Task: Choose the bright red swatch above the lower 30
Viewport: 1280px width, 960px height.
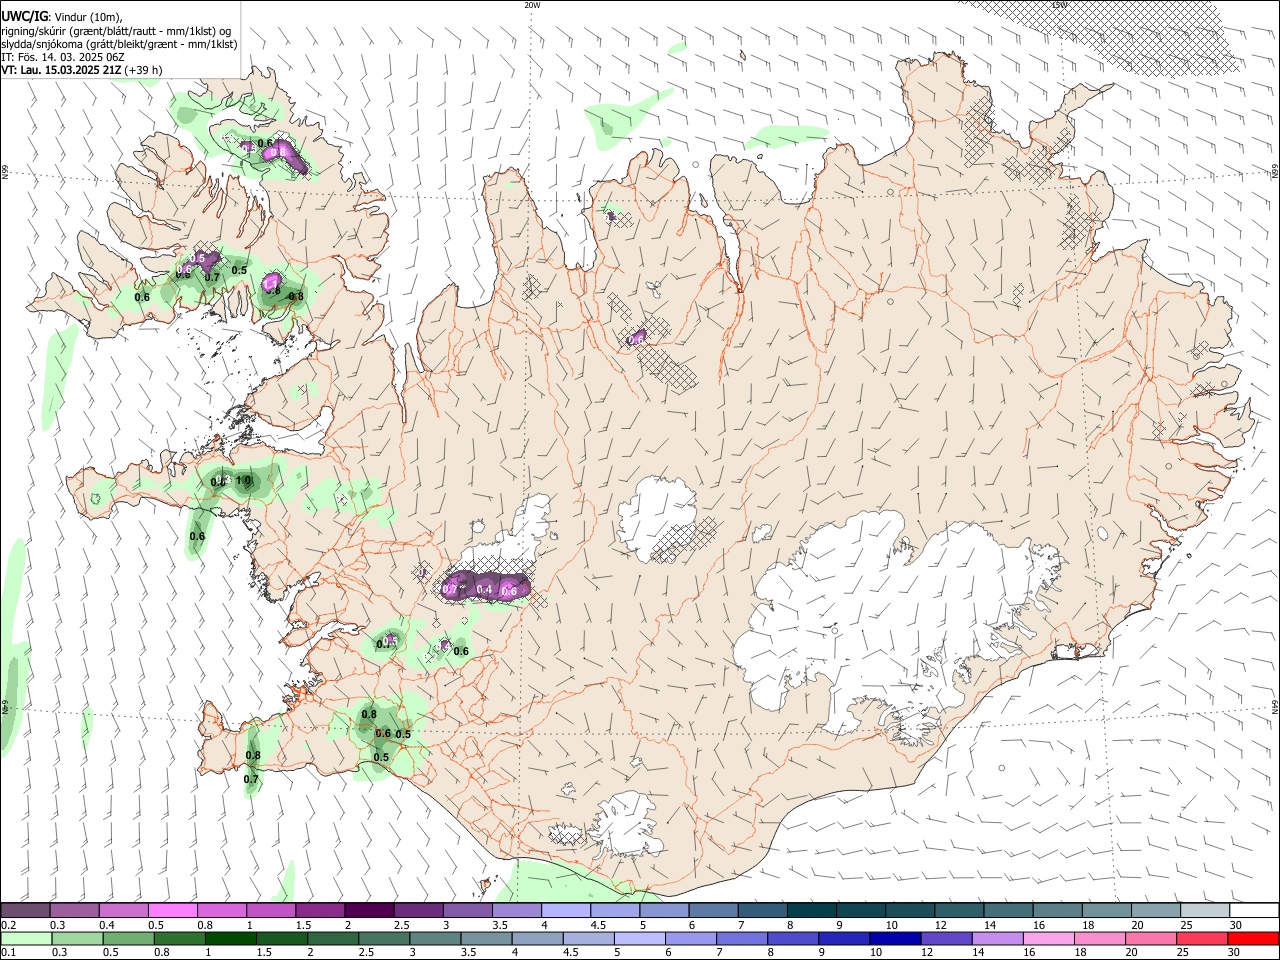Action: pos(1252,938)
